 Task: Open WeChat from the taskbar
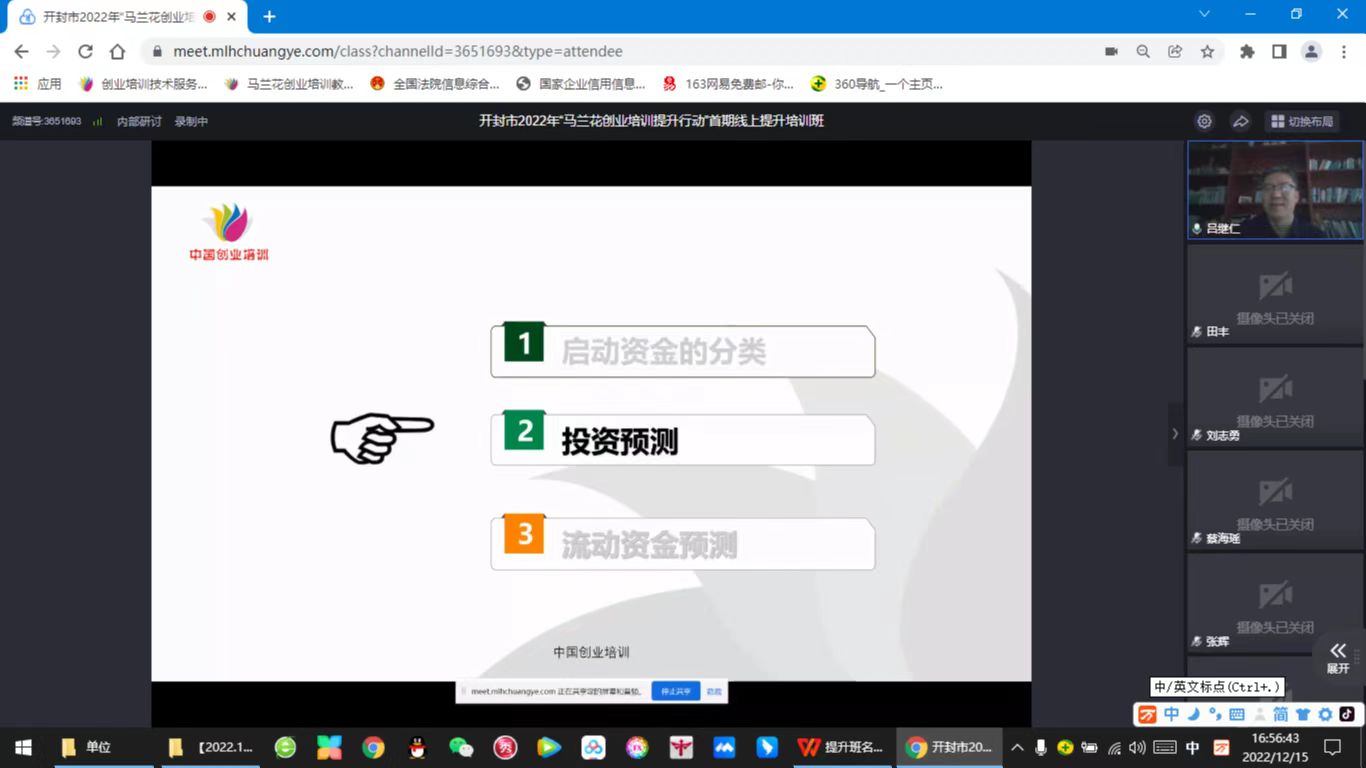(461, 747)
